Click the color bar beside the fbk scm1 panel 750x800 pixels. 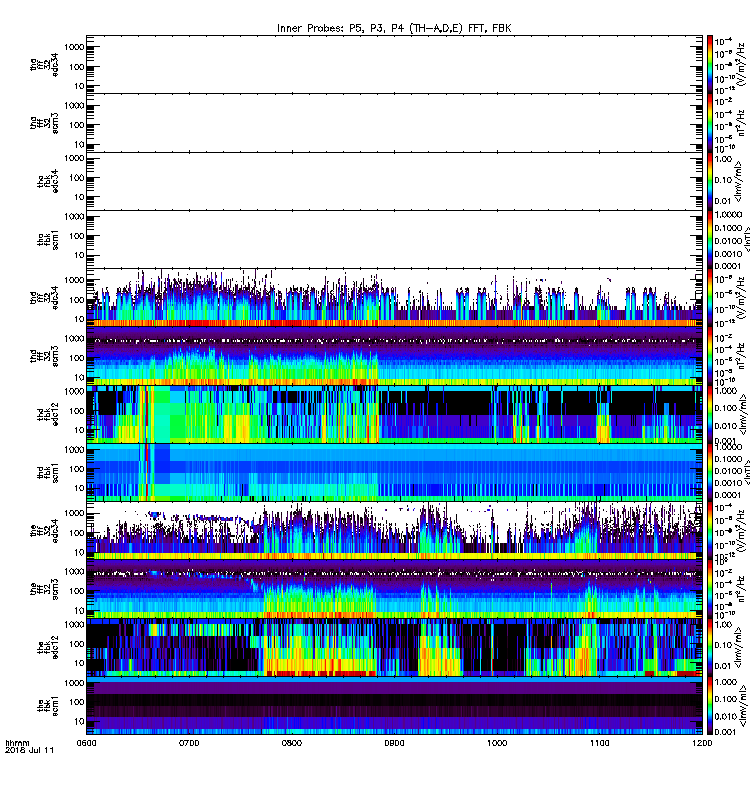(x=709, y=706)
